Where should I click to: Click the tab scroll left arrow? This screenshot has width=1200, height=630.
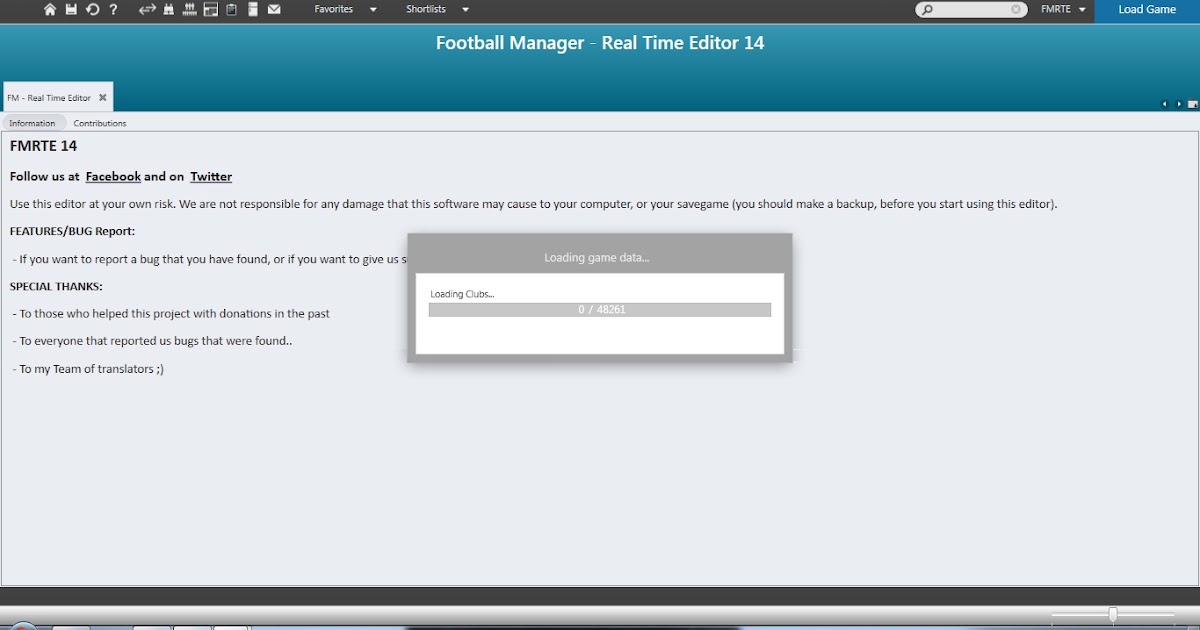pos(1164,104)
